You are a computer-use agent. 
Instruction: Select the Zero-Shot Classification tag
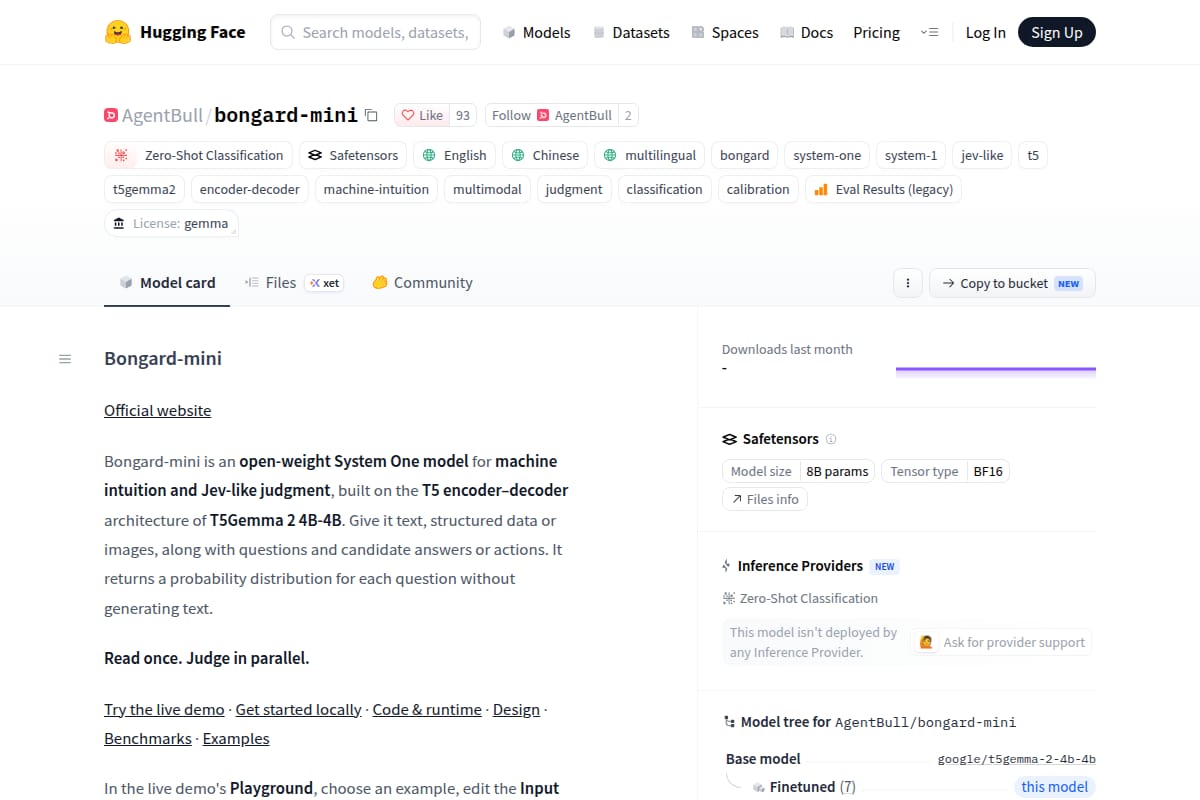click(199, 155)
